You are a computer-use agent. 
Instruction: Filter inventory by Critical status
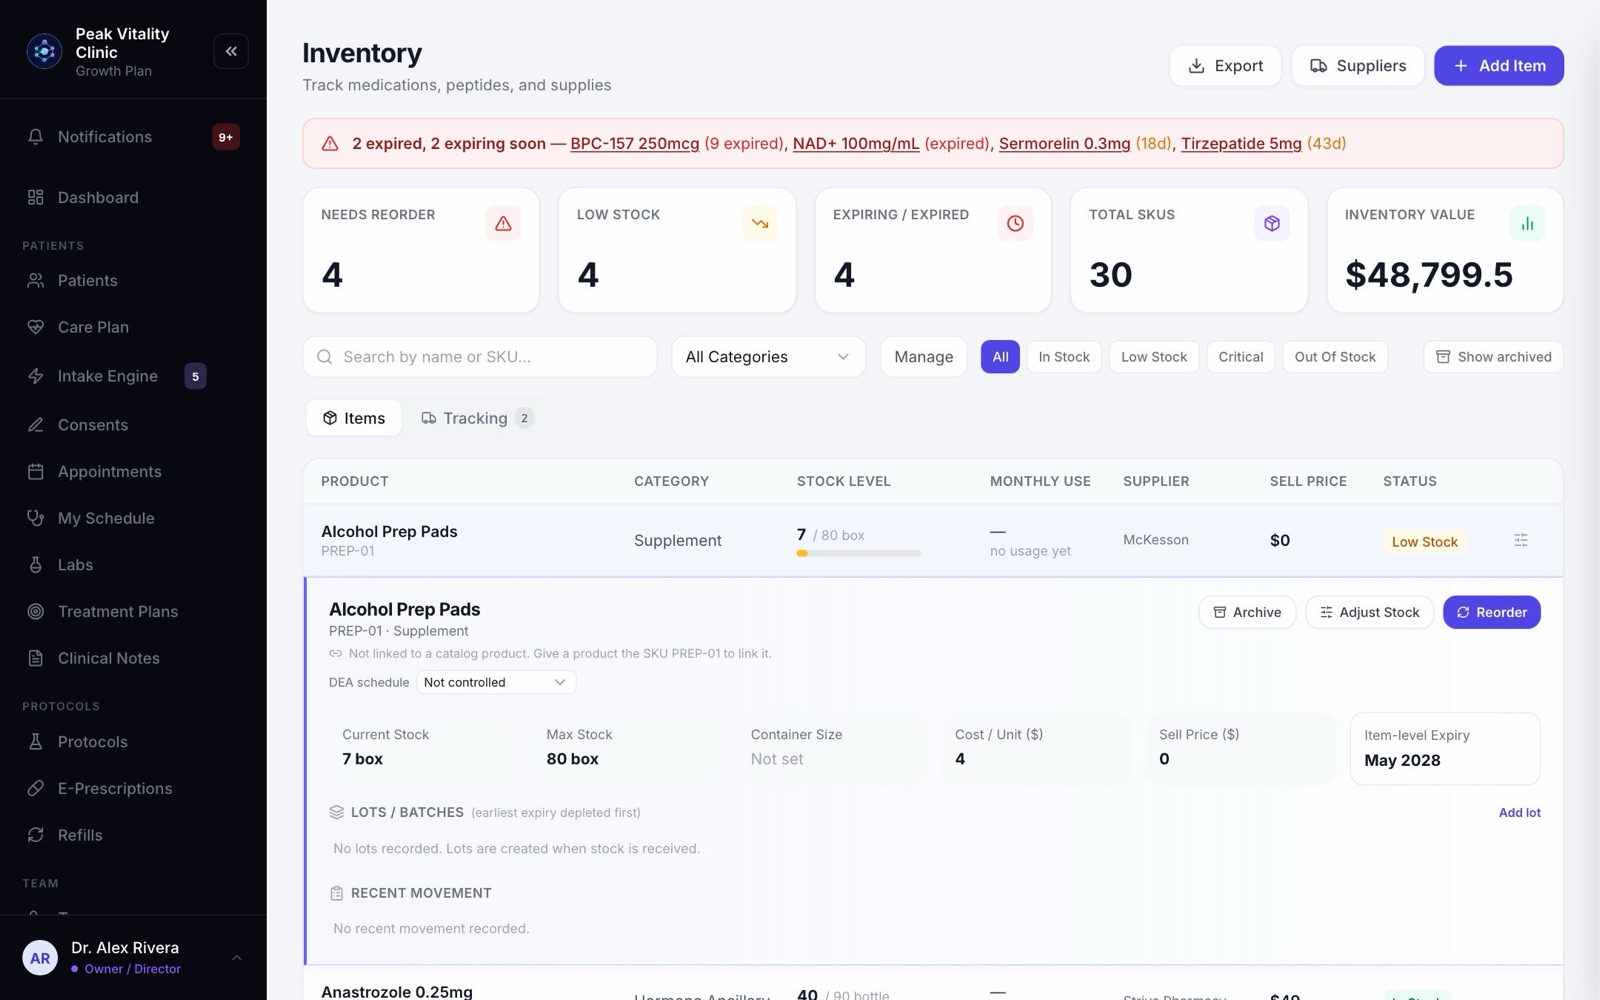[1240, 357]
